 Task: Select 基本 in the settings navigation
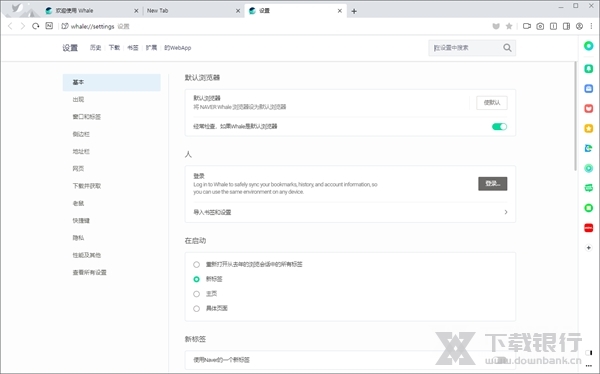(x=111, y=82)
